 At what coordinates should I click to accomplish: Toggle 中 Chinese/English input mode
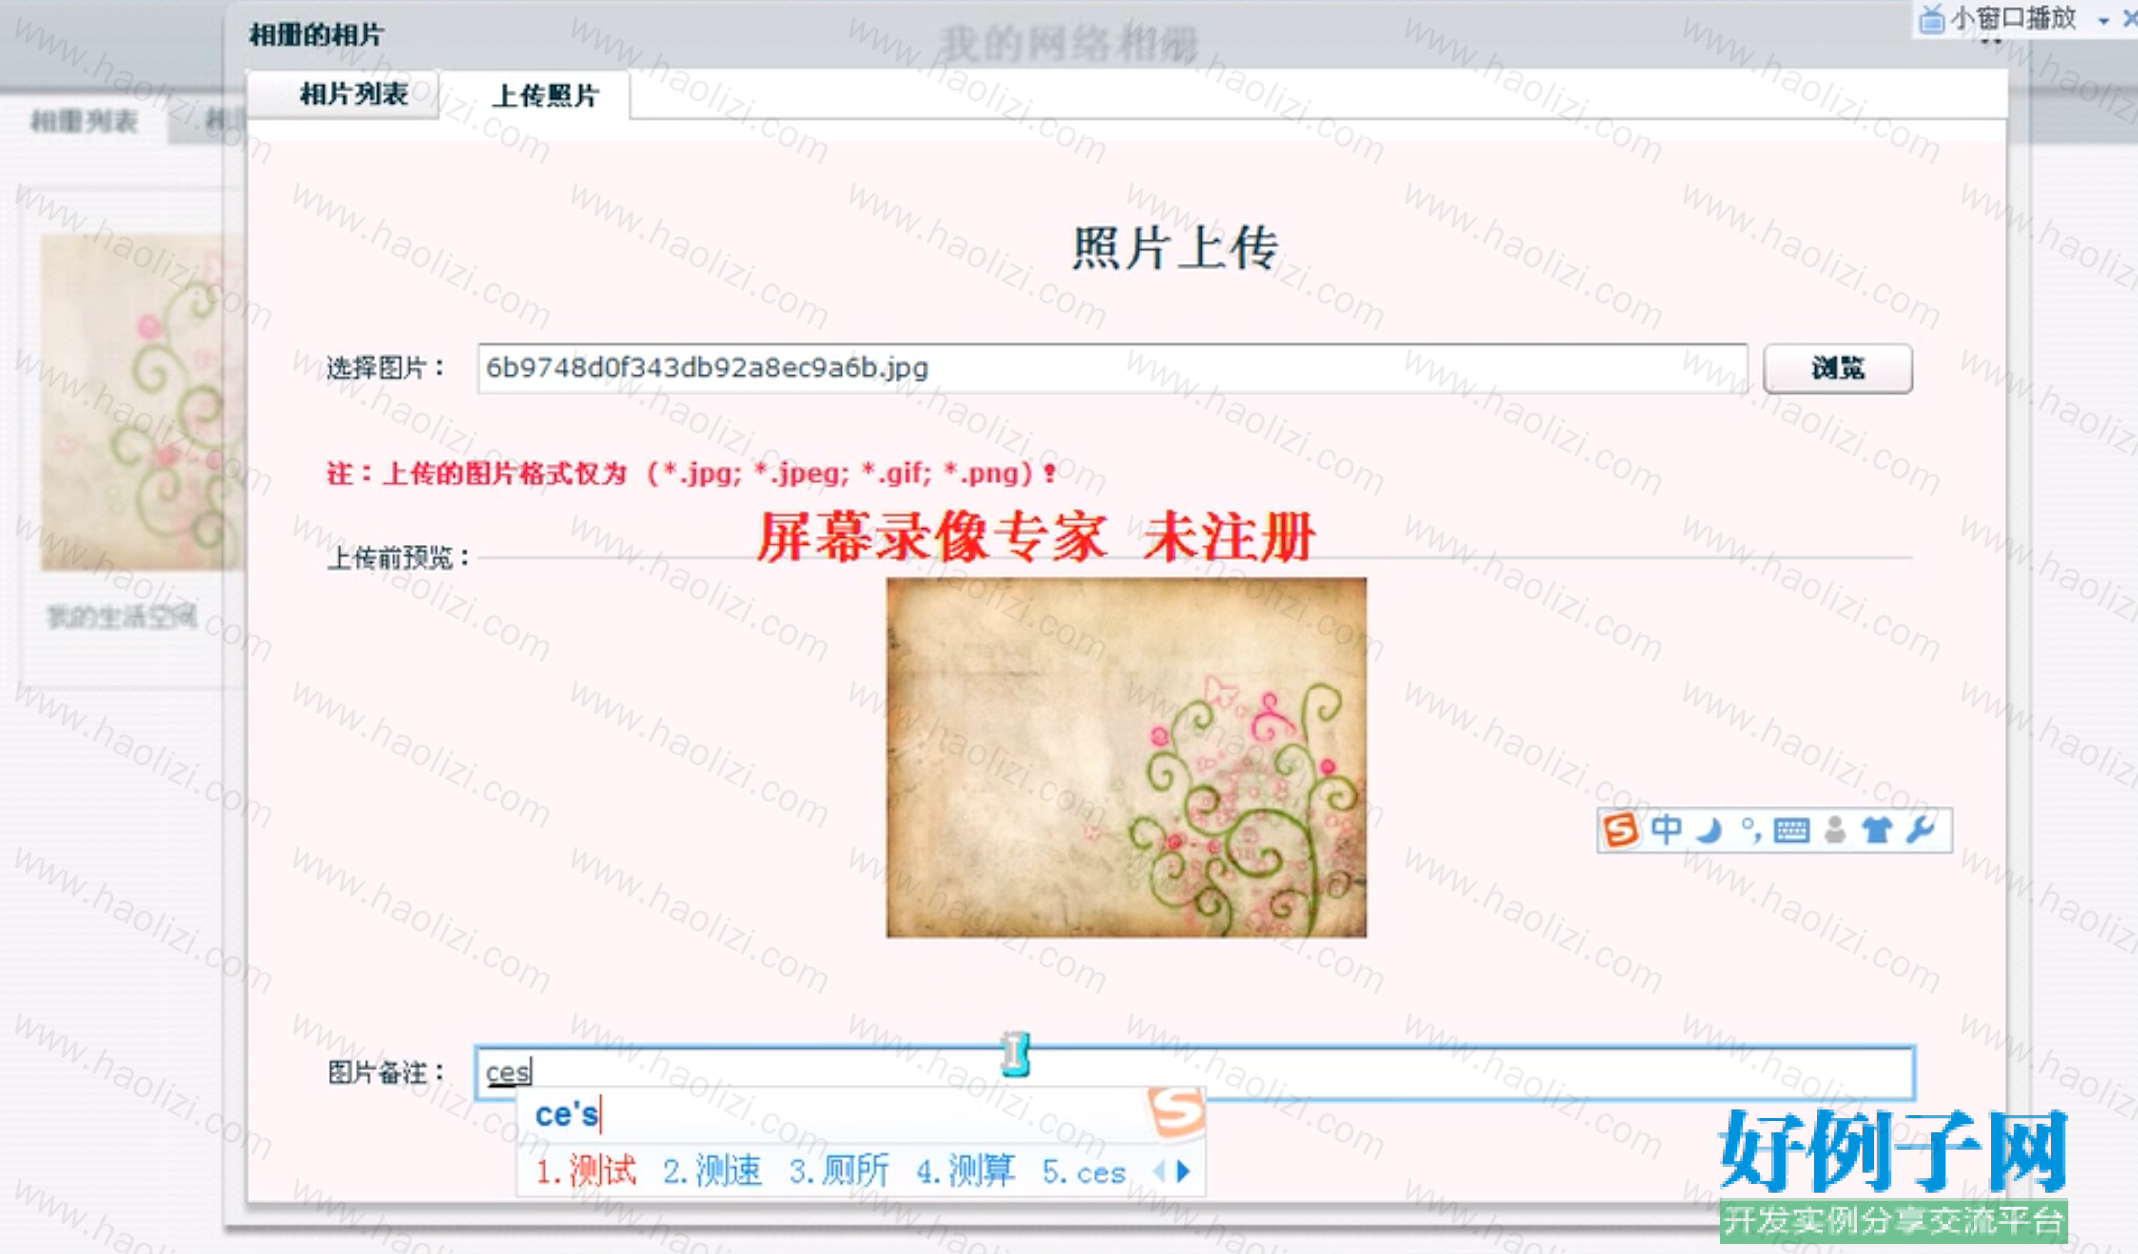1667,830
